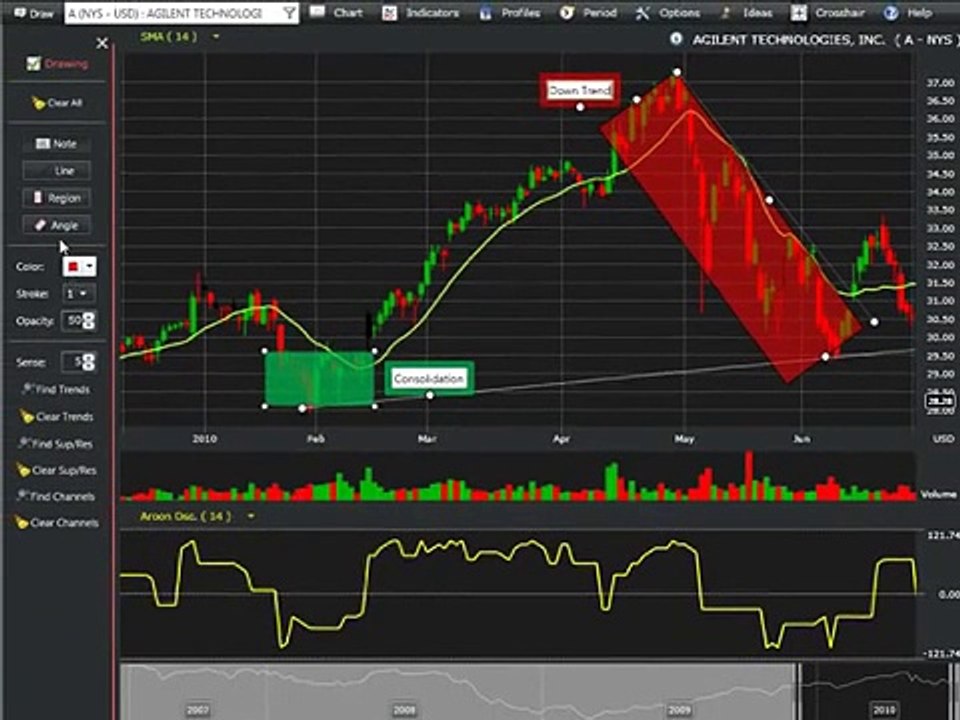This screenshot has width=960, height=720.
Task: Click Find Trends
Action: coord(56,389)
